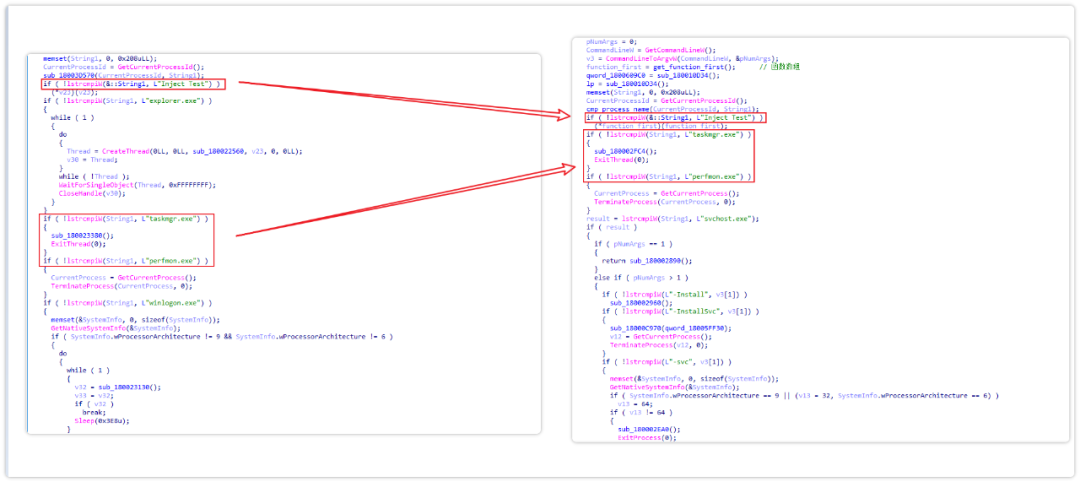1080x482 pixels.
Task: Select the sub_18000C970(qword_18005FF30) call
Action: point(671,328)
